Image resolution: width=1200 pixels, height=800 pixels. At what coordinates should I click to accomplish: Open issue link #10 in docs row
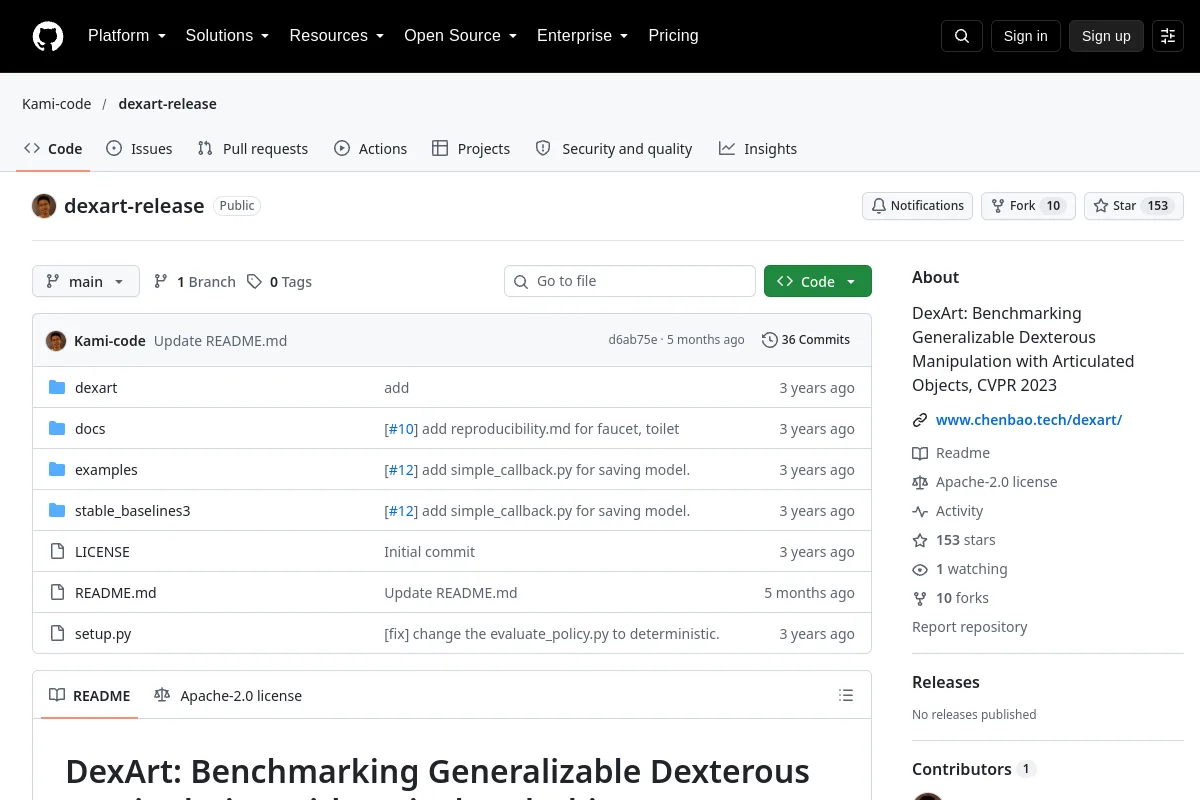(x=401, y=429)
